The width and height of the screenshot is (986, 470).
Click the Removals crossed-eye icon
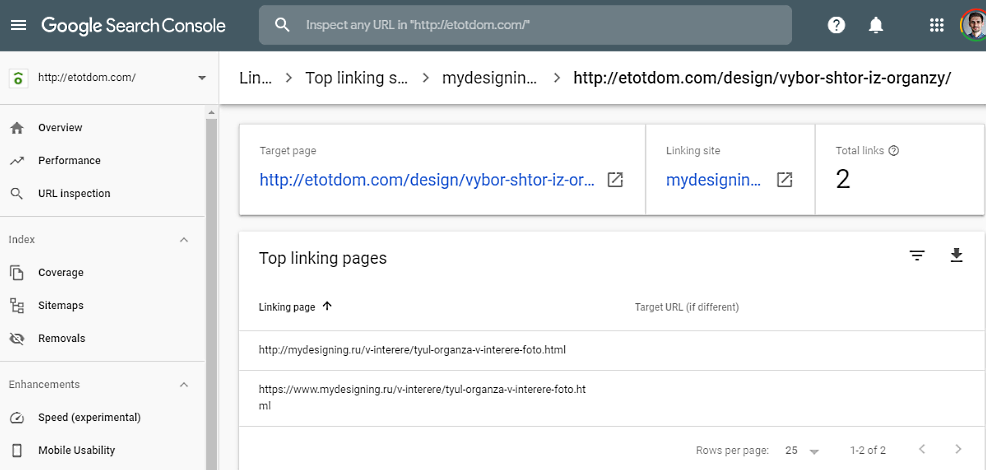pyautogui.click(x=17, y=339)
